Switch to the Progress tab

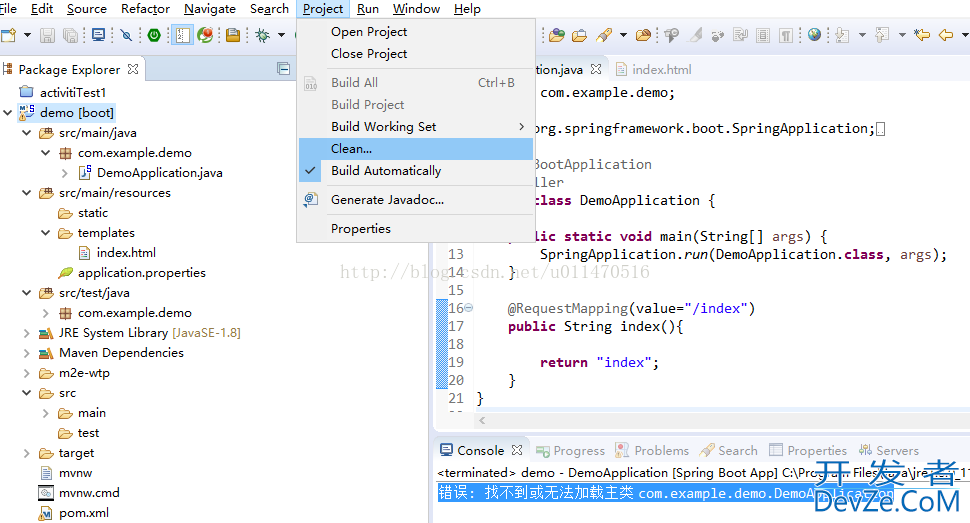[570, 451]
